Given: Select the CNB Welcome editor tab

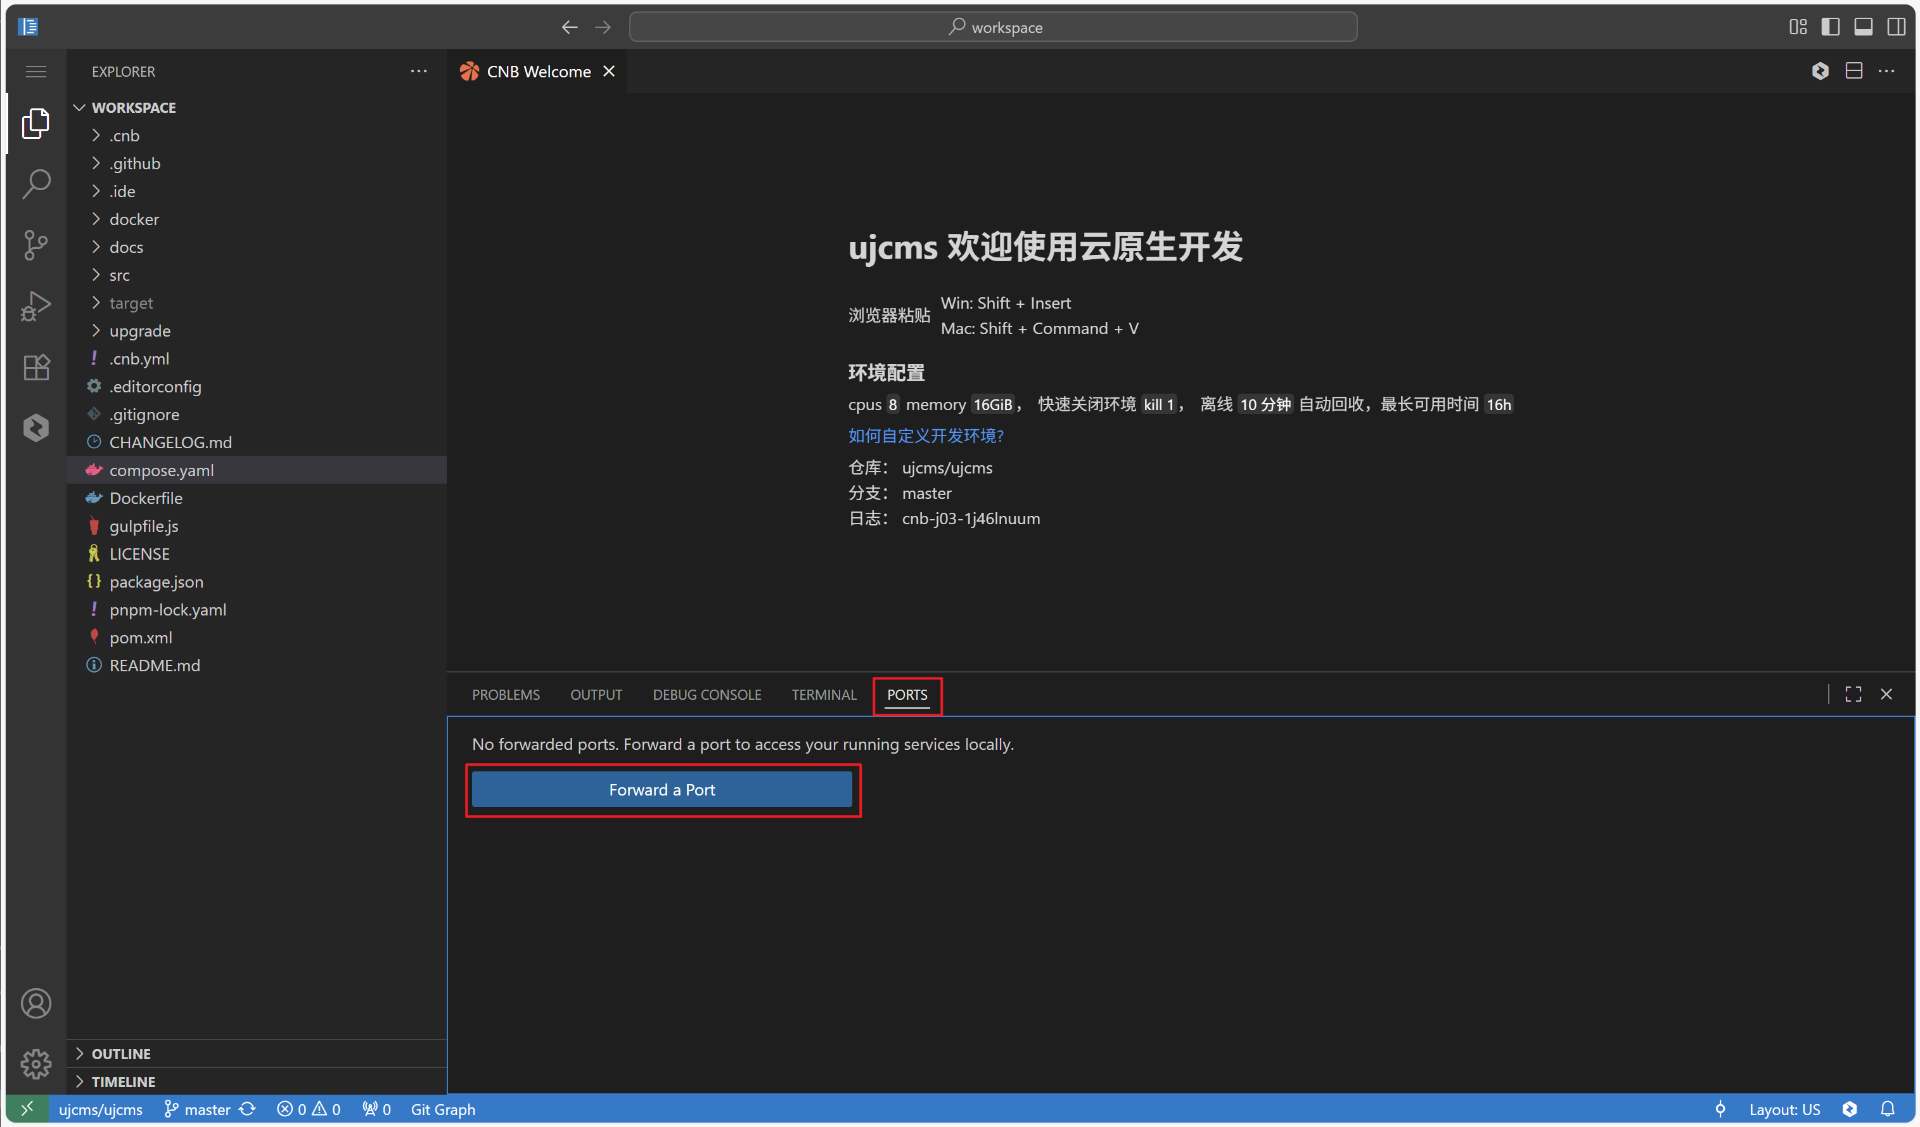Looking at the screenshot, I should [538, 71].
